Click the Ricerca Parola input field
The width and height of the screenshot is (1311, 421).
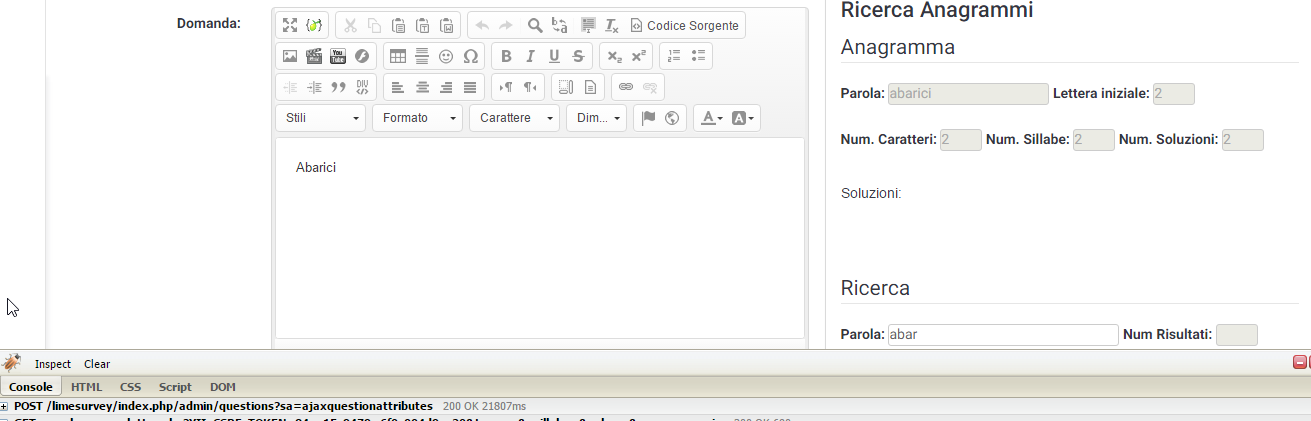point(1002,335)
